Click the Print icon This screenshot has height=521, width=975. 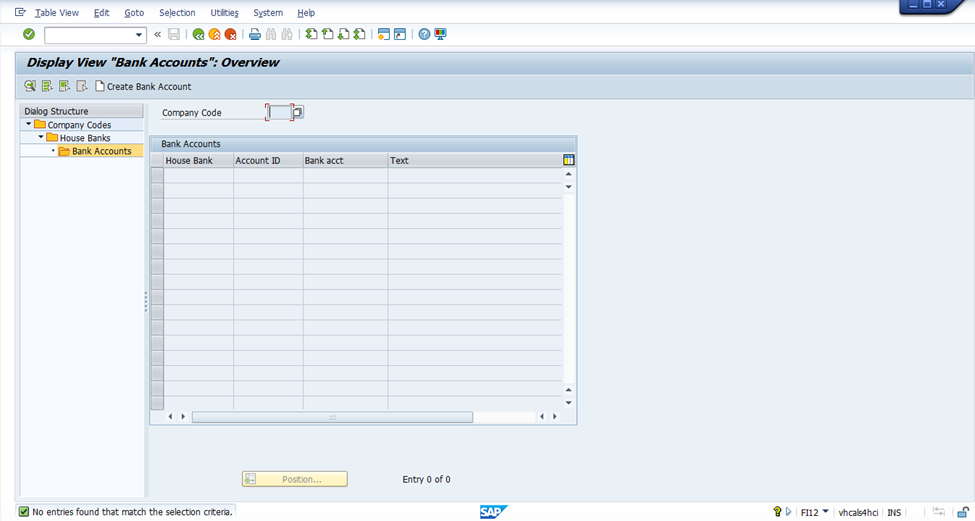point(254,34)
